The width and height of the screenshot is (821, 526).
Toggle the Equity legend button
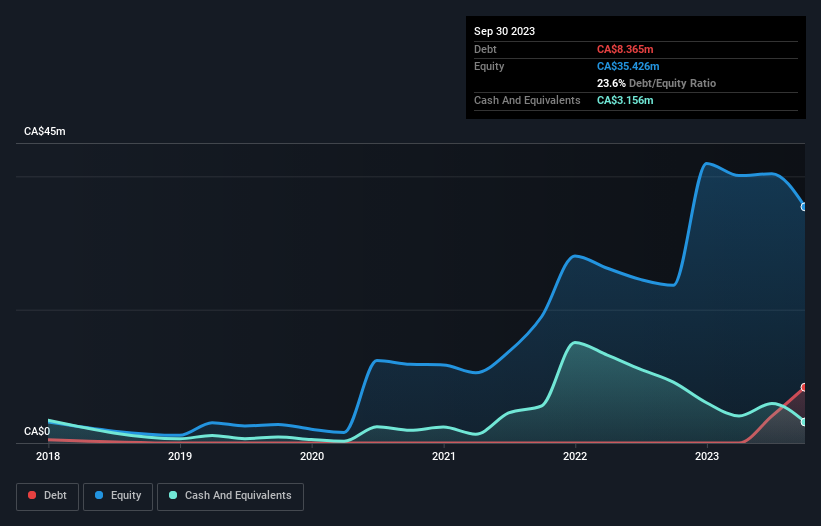[x=118, y=496]
